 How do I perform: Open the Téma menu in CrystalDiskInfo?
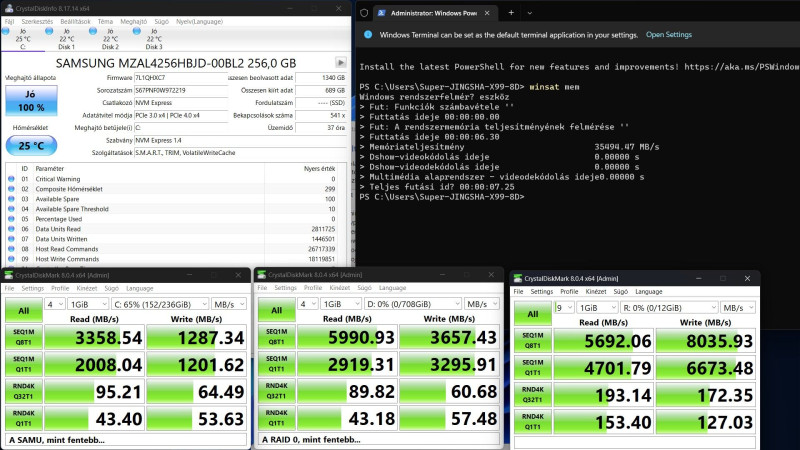(105, 21)
